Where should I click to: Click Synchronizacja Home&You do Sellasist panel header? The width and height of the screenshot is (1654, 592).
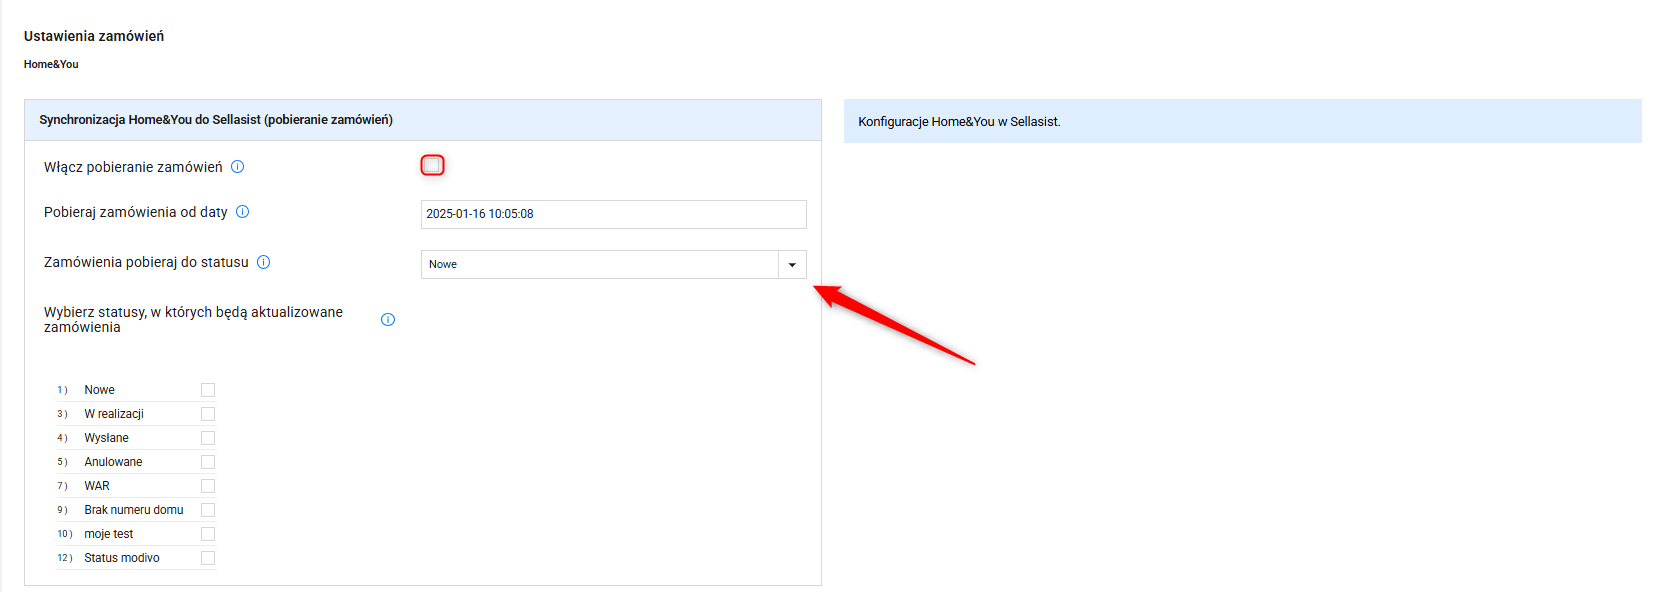(423, 120)
